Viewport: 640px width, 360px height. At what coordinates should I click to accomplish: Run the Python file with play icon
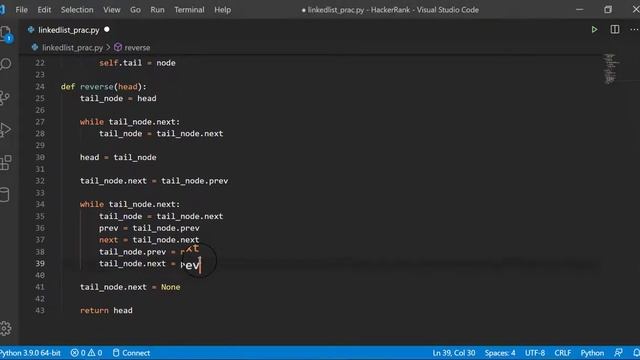click(x=594, y=29)
